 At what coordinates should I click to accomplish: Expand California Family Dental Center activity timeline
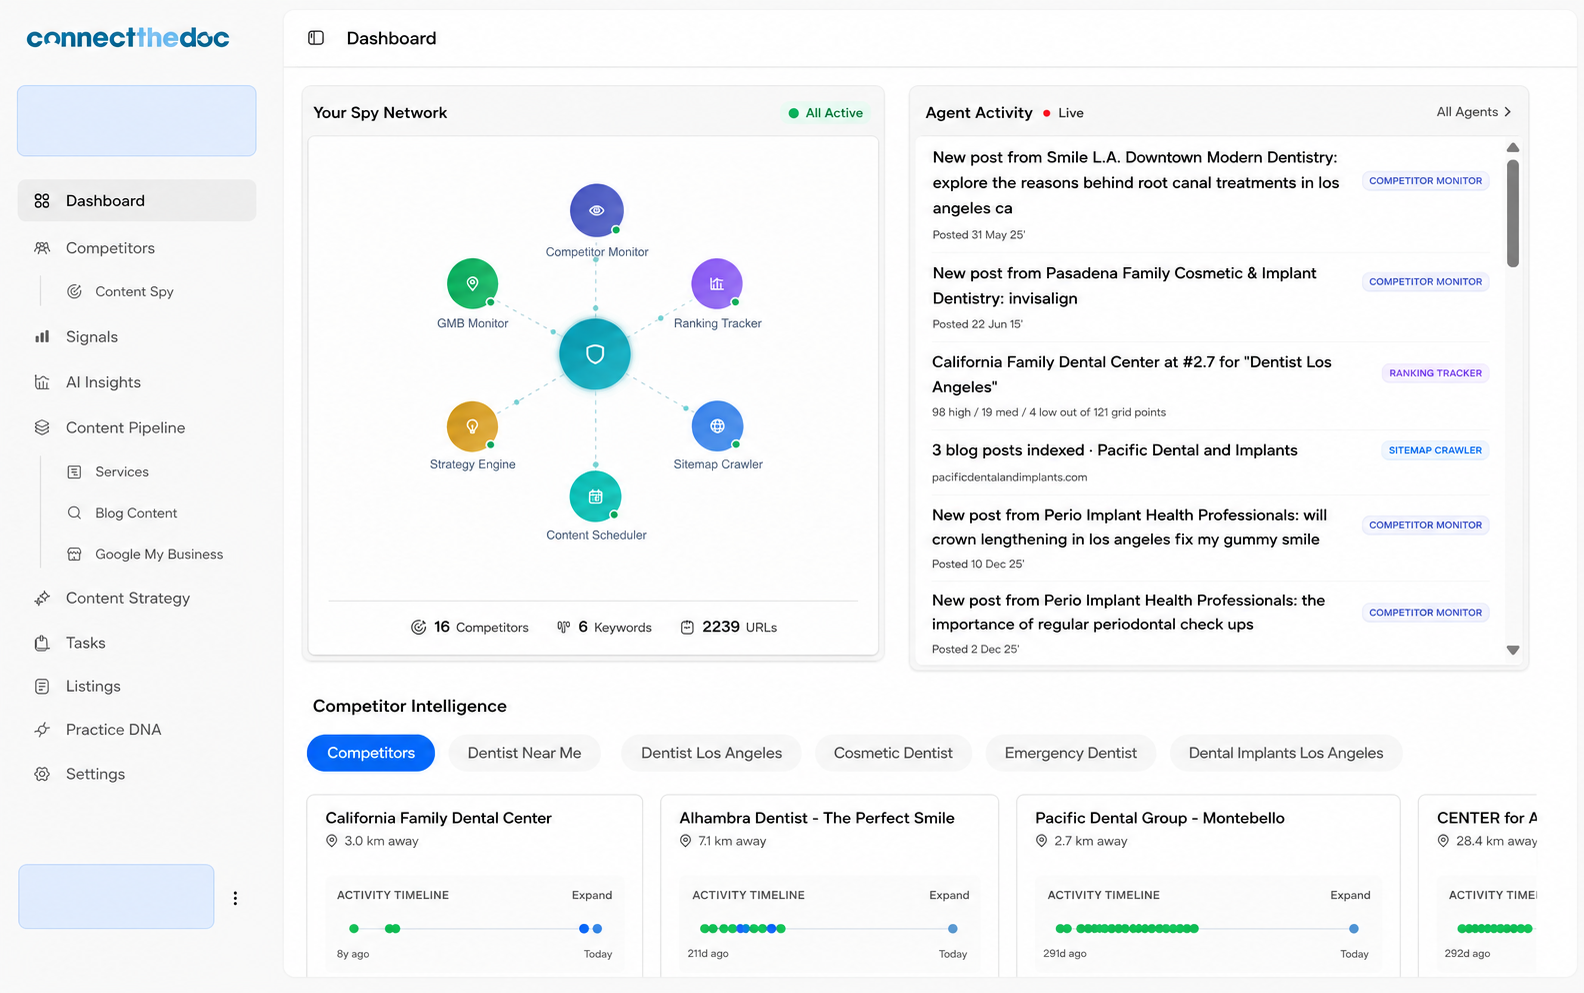click(x=592, y=895)
